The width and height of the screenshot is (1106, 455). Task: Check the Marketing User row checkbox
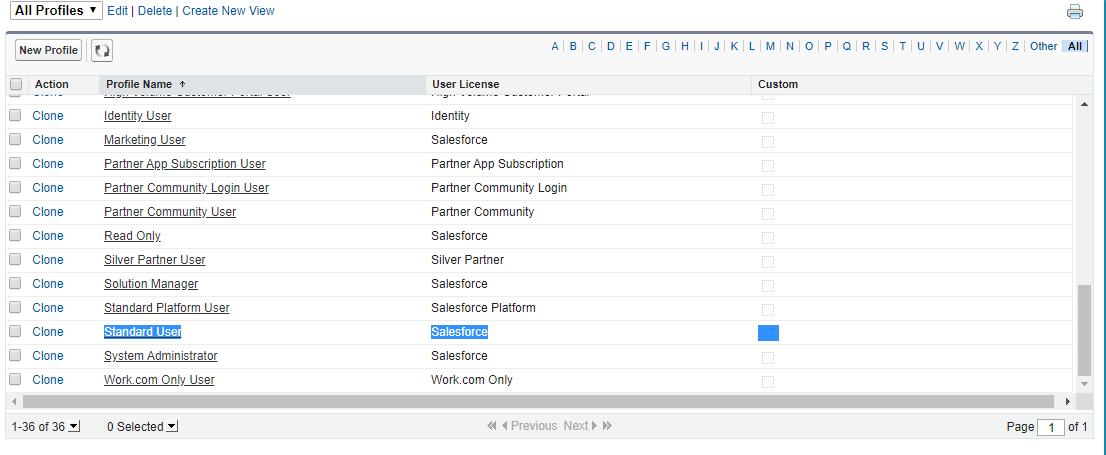pos(15,139)
